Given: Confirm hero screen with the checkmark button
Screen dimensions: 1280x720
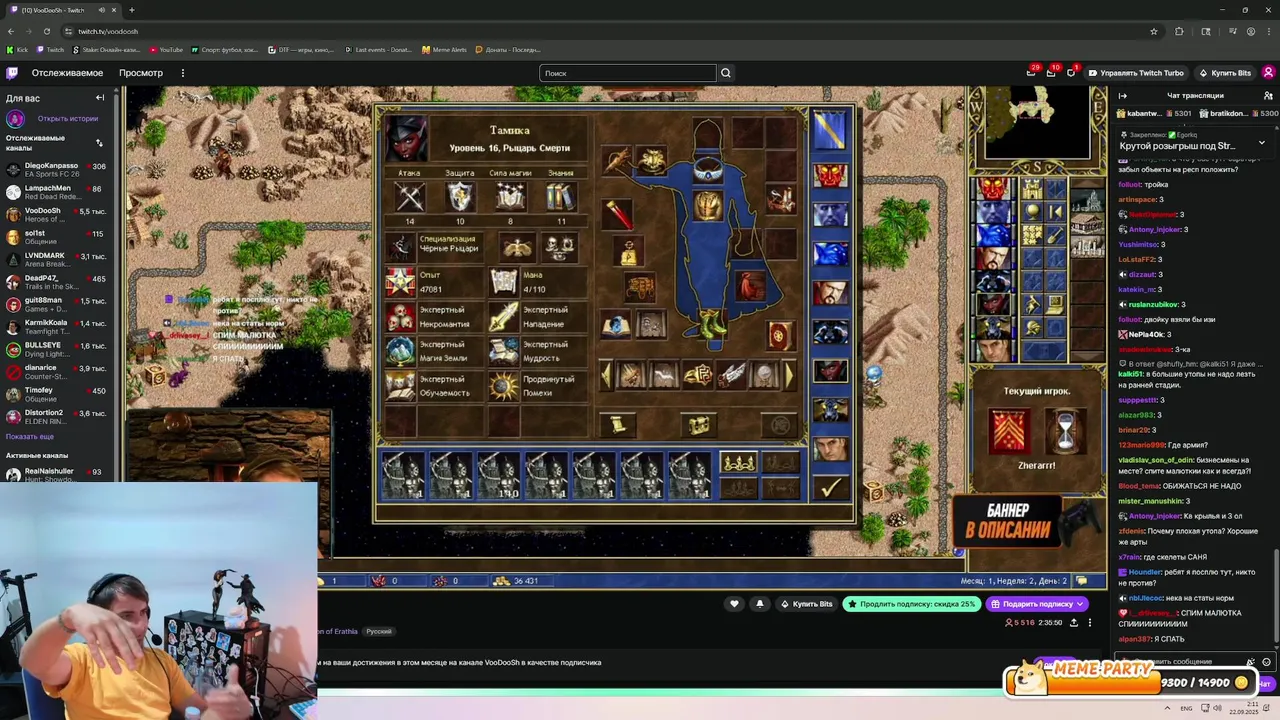Looking at the screenshot, I should coord(831,488).
